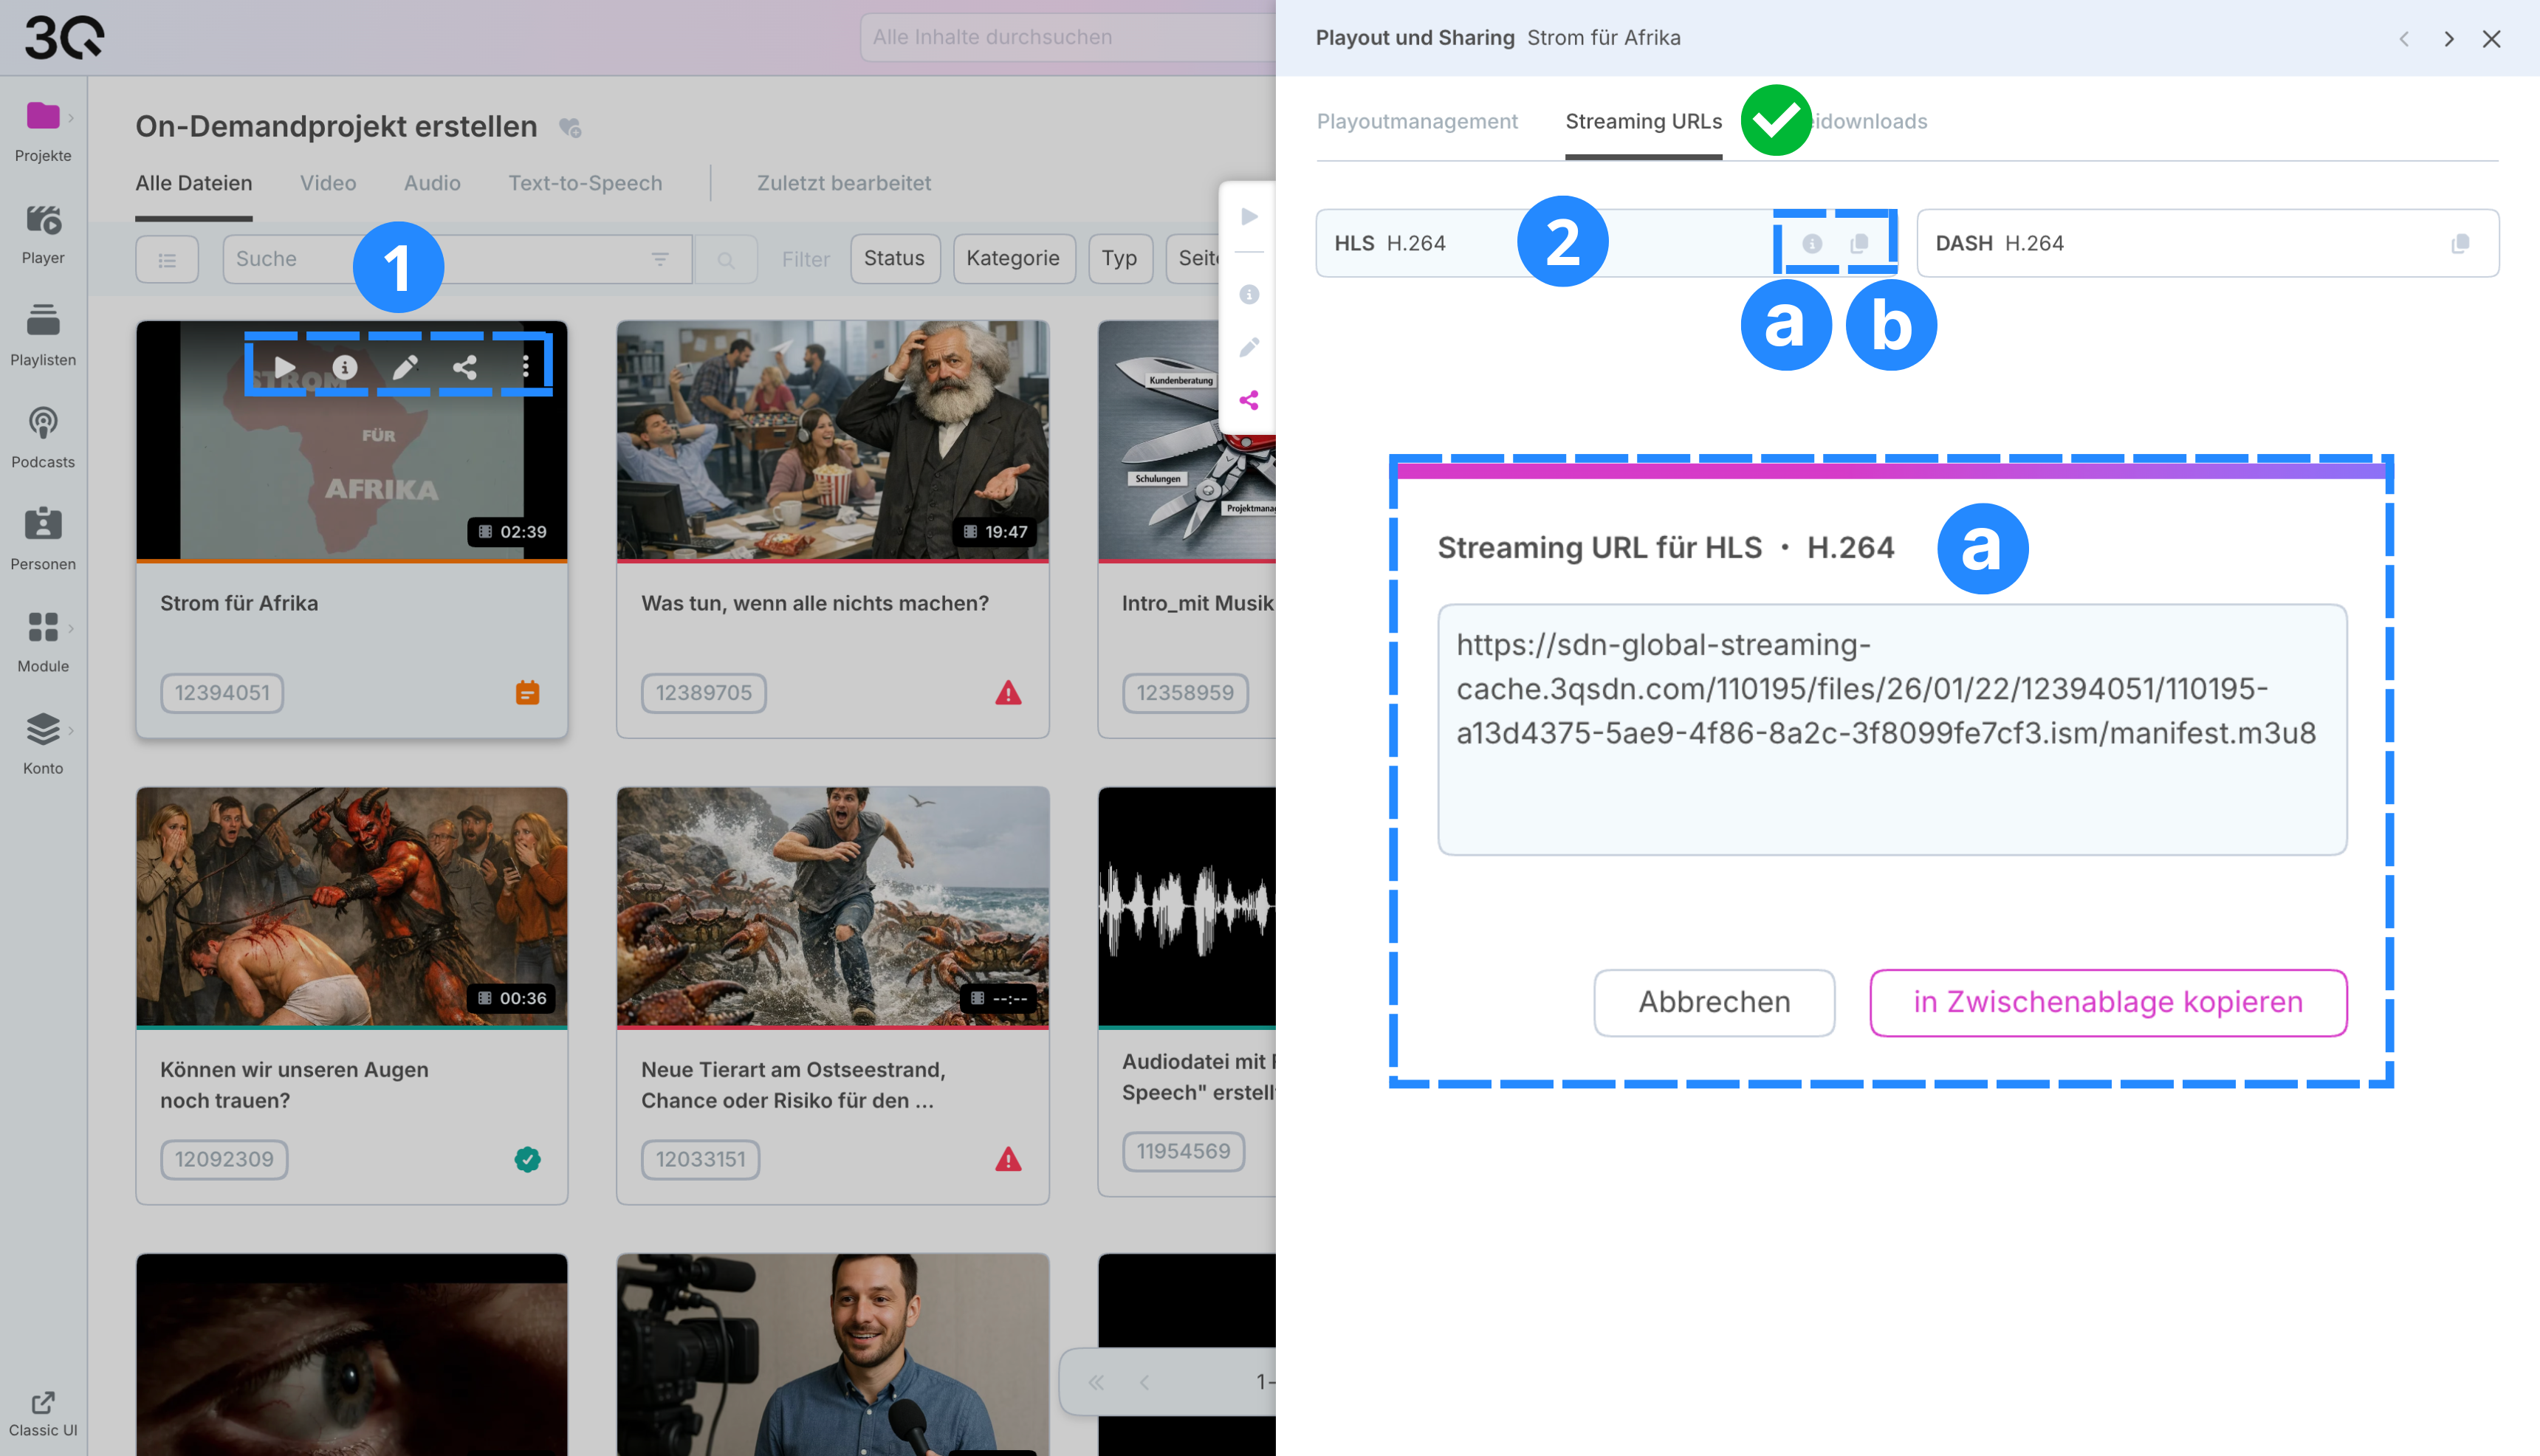The height and width of the screenshot is (1456, 2540).
Task: Click the Streaming URL text field
Action: point(1891,729)
